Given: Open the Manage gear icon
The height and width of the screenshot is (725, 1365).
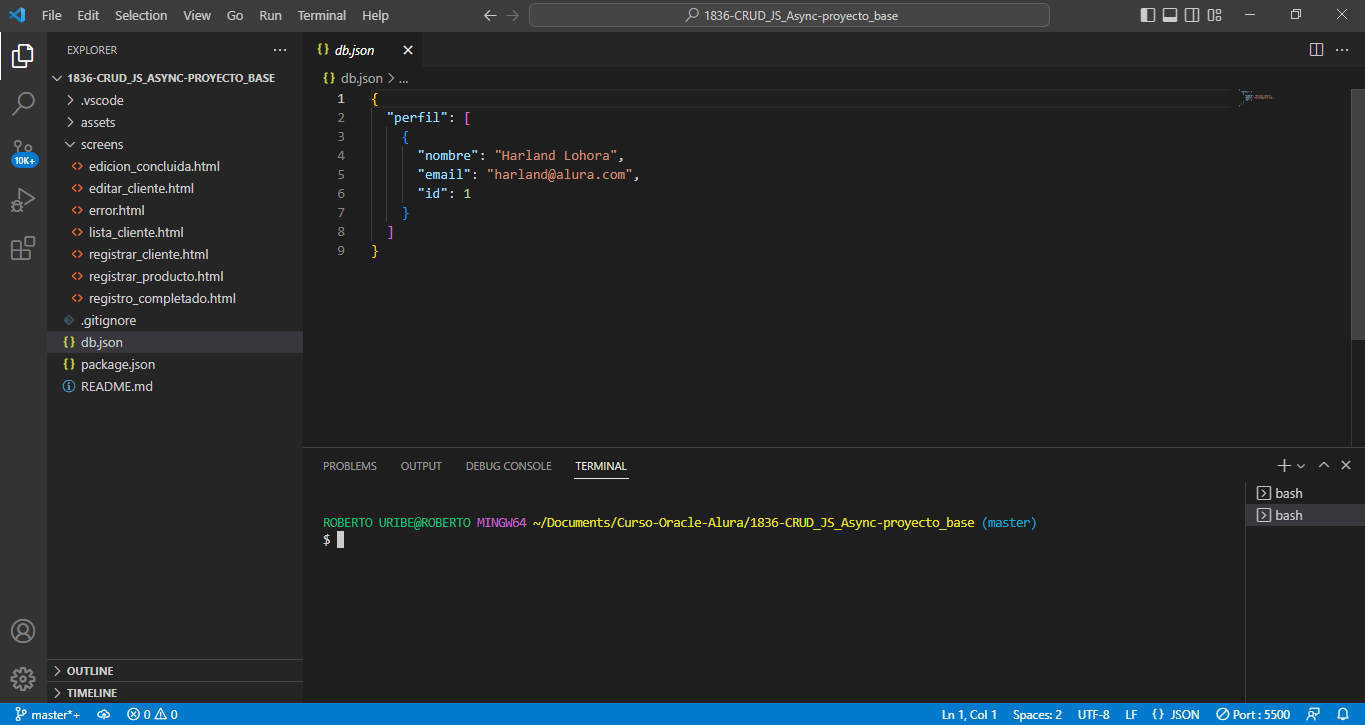Looking at the screenshot, I should [x=23, y=679].
